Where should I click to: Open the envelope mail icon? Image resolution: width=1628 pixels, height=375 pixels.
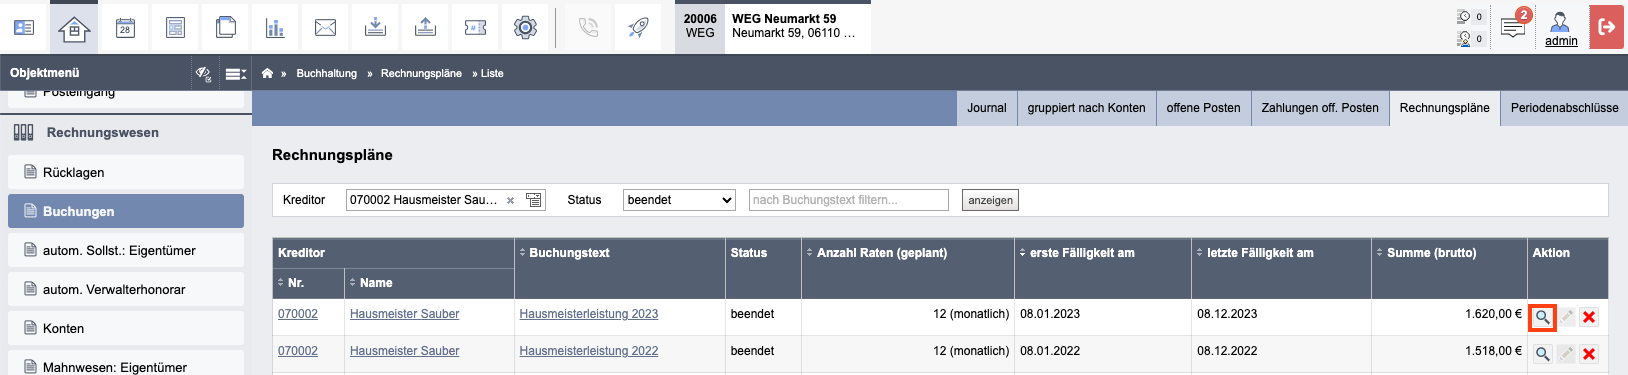coord(325,27)
